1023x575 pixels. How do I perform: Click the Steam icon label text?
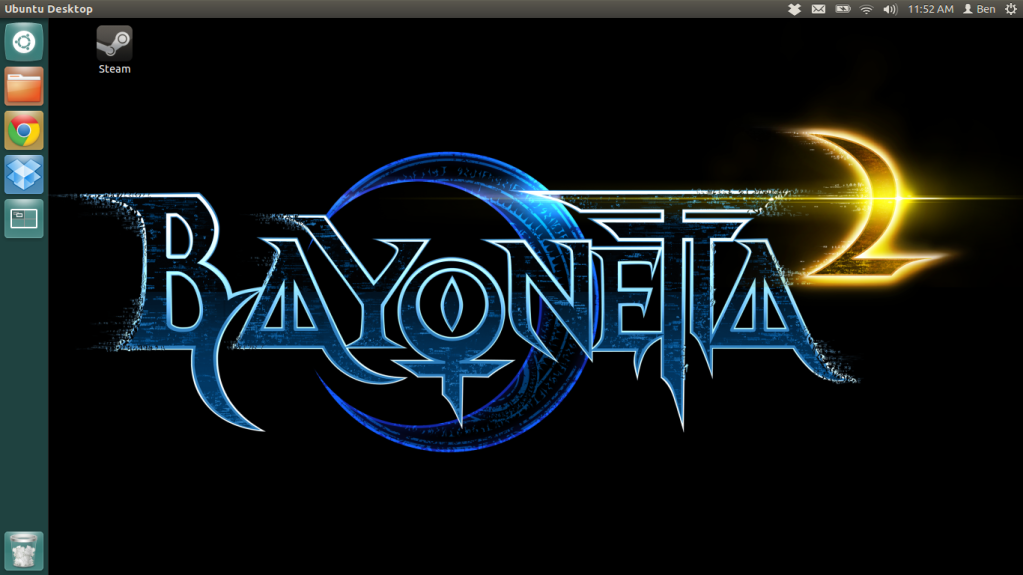pyautogui.click(x=114, y=69)
